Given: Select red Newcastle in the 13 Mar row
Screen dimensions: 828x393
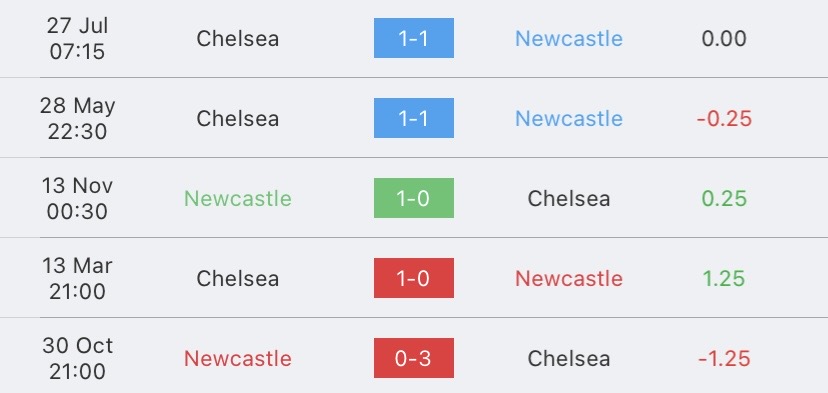Looking at the screenshot, I should click(x=569, y=278).
